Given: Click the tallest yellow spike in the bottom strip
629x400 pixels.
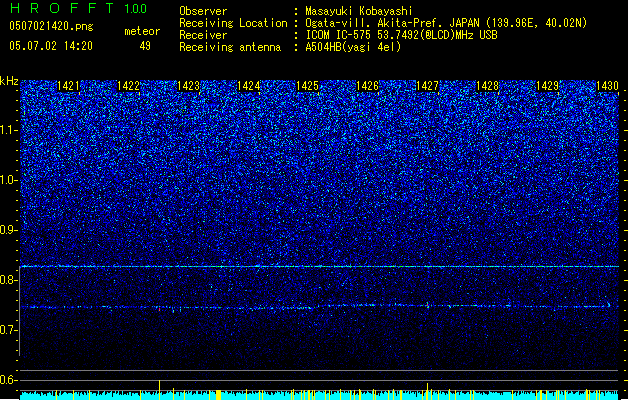Looking at the screenshot, I should tap(160, 390).
